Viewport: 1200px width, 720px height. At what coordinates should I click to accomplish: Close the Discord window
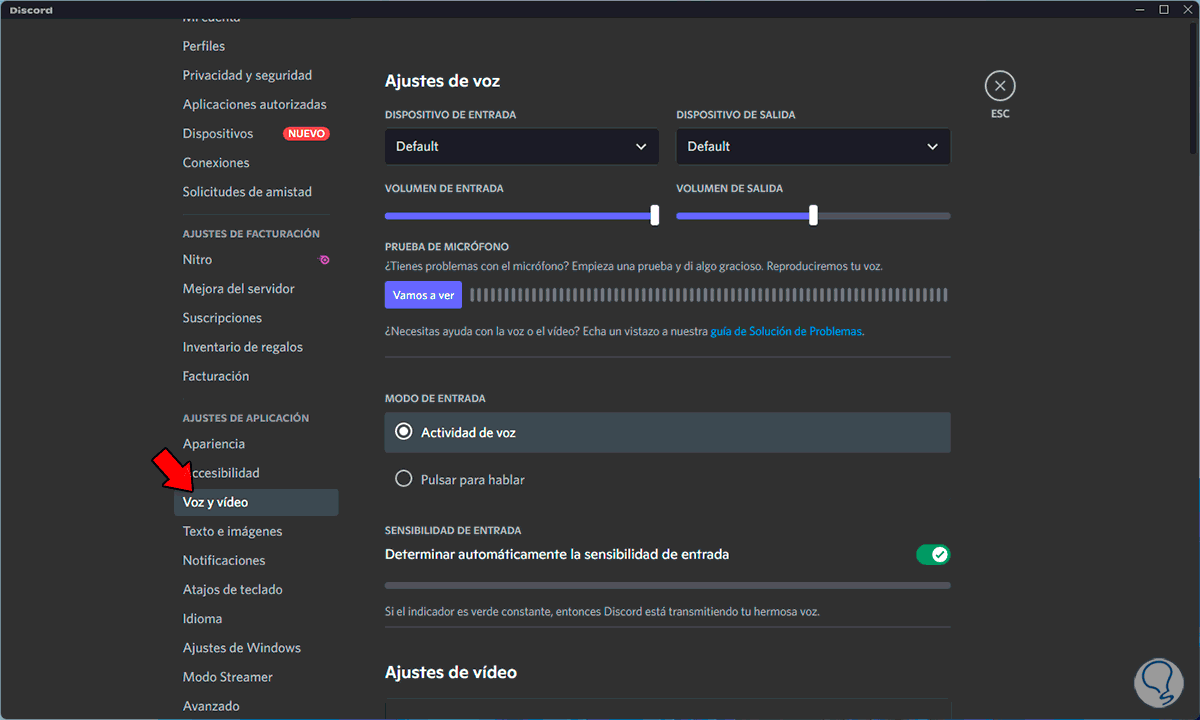(x=1187, y=9)
